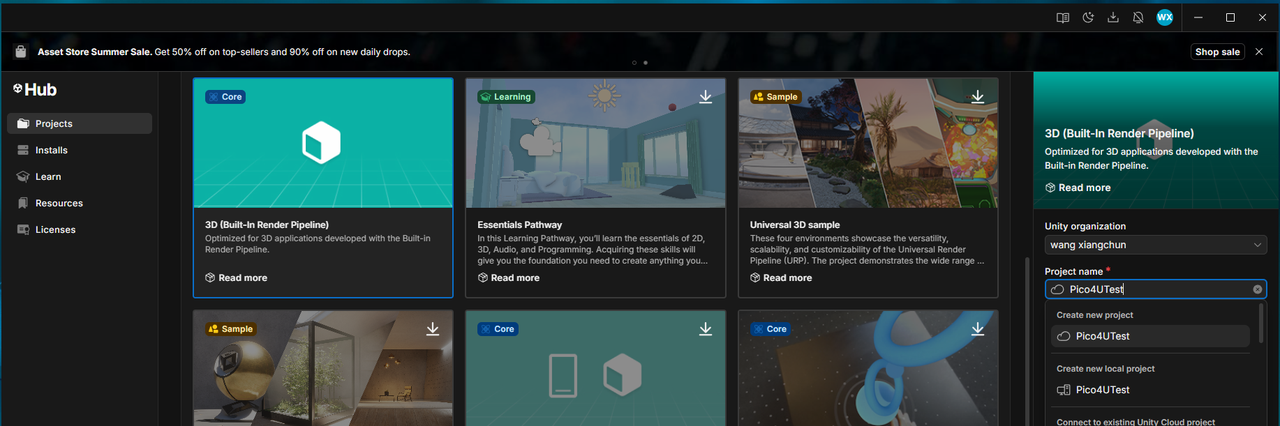Open Resources in sidebar
Image resolution: width=1280 pixels, height=426 pixels.
click(79, 203)
